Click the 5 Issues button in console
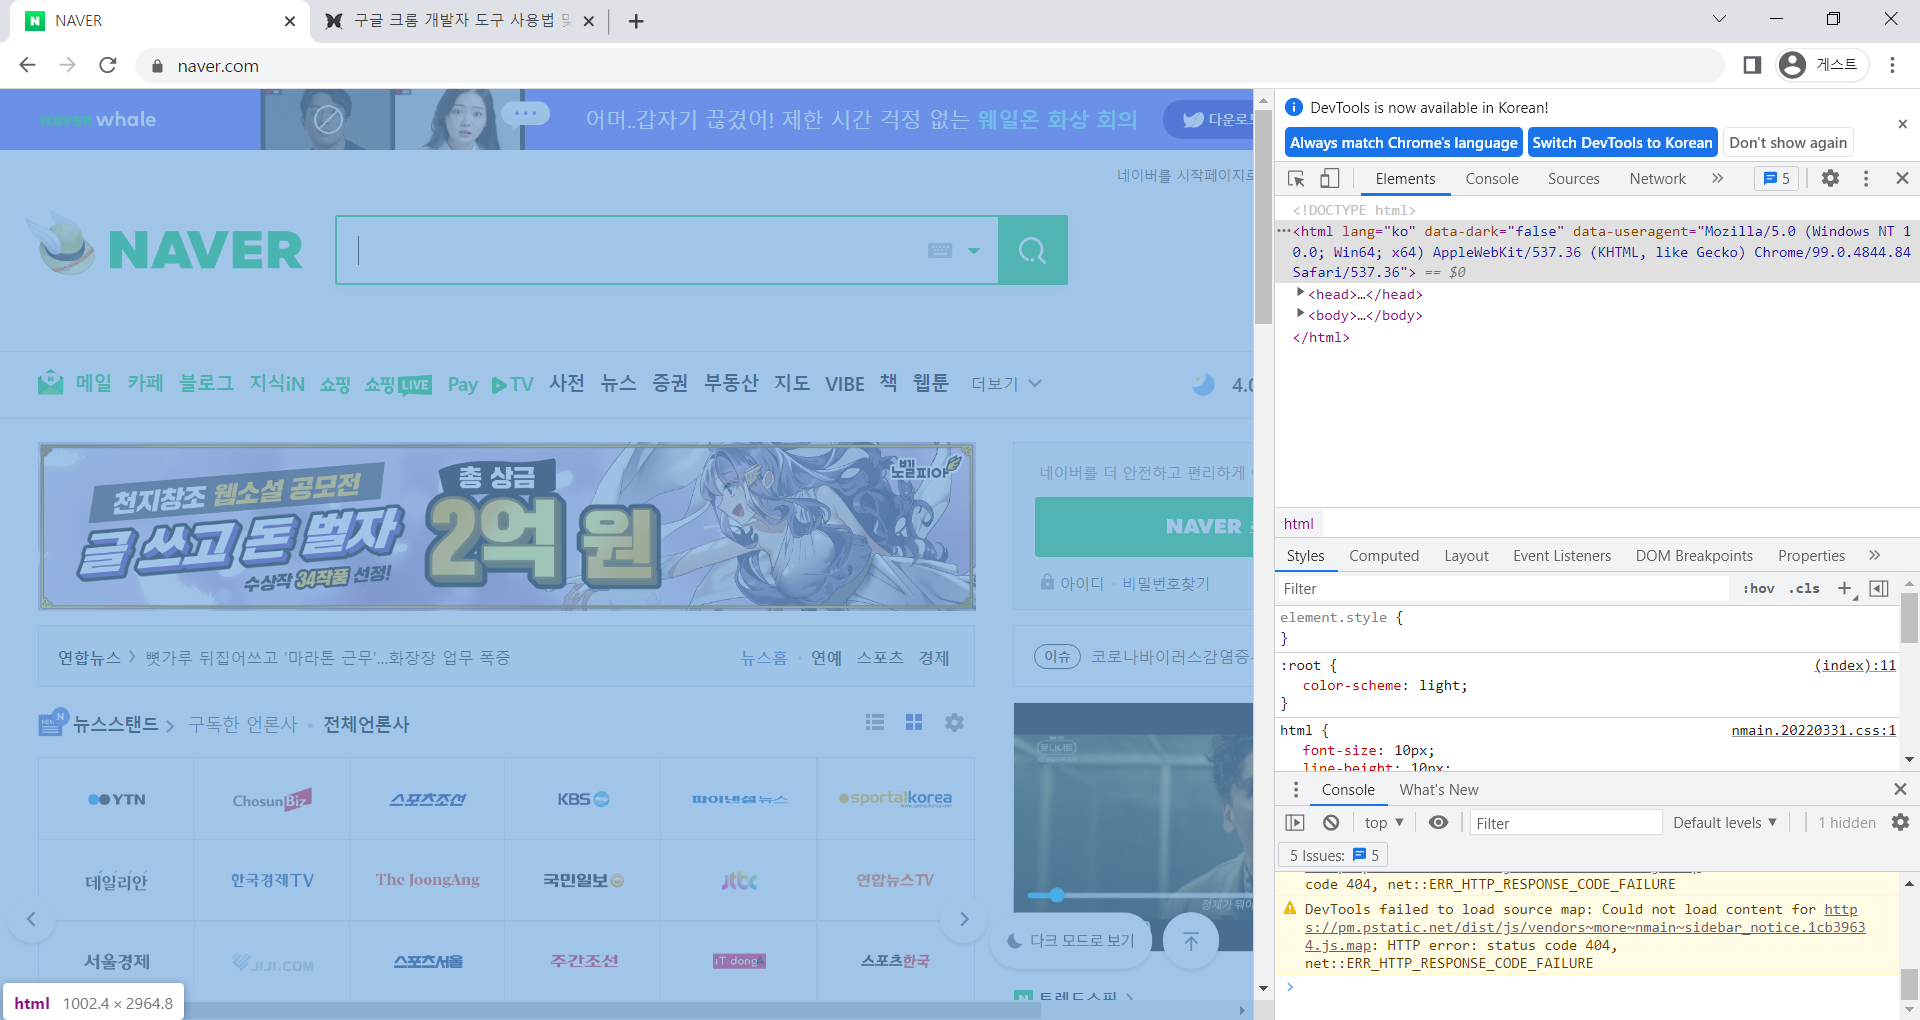 [1334, 855]
